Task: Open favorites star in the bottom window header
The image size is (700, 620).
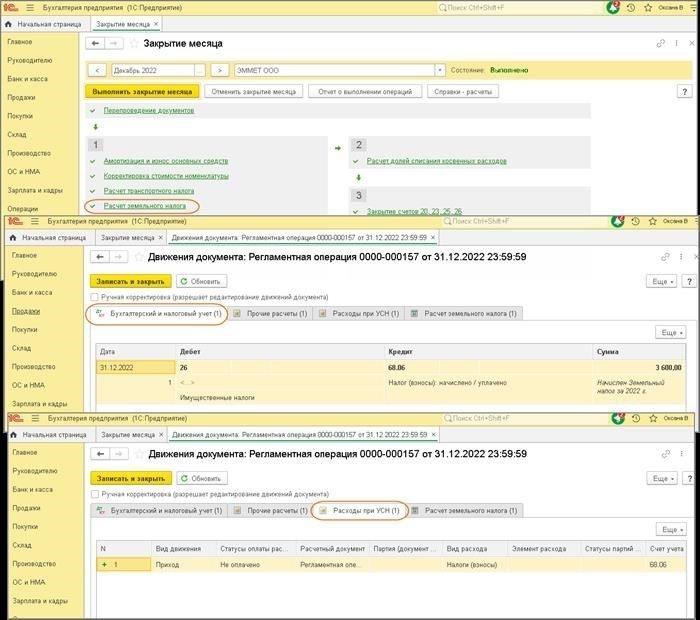Action: tap(653, 418)
